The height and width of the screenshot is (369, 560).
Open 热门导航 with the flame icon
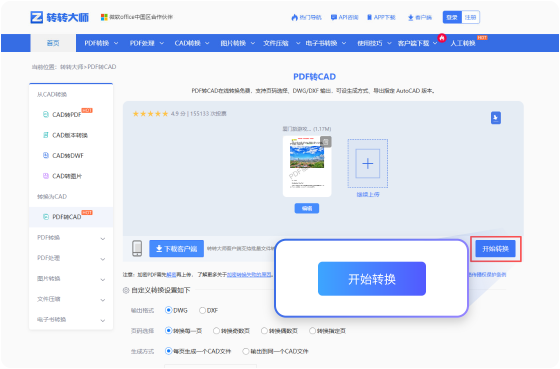(x=306, y=17)
